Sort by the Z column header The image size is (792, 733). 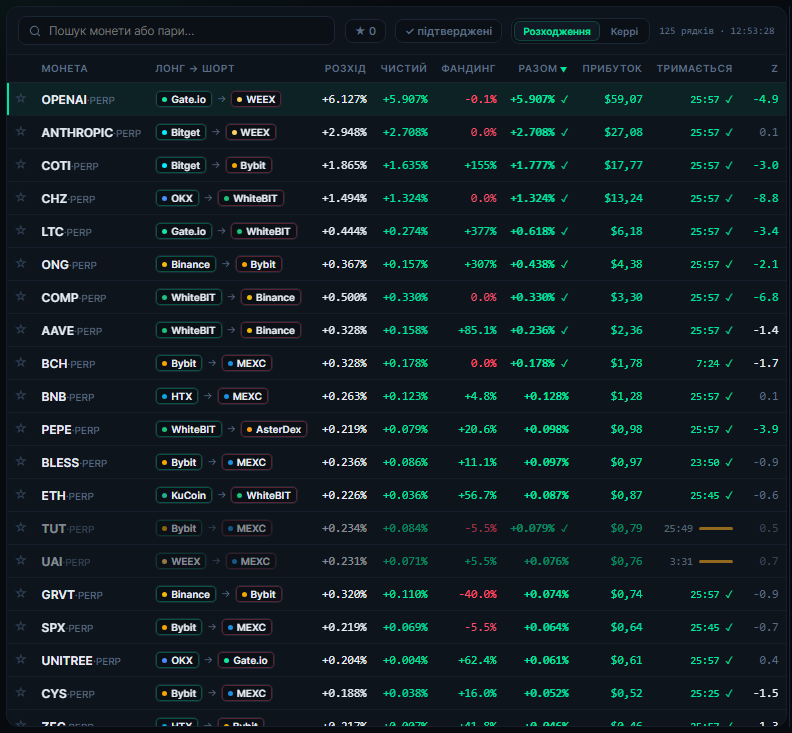coord(774,69)
